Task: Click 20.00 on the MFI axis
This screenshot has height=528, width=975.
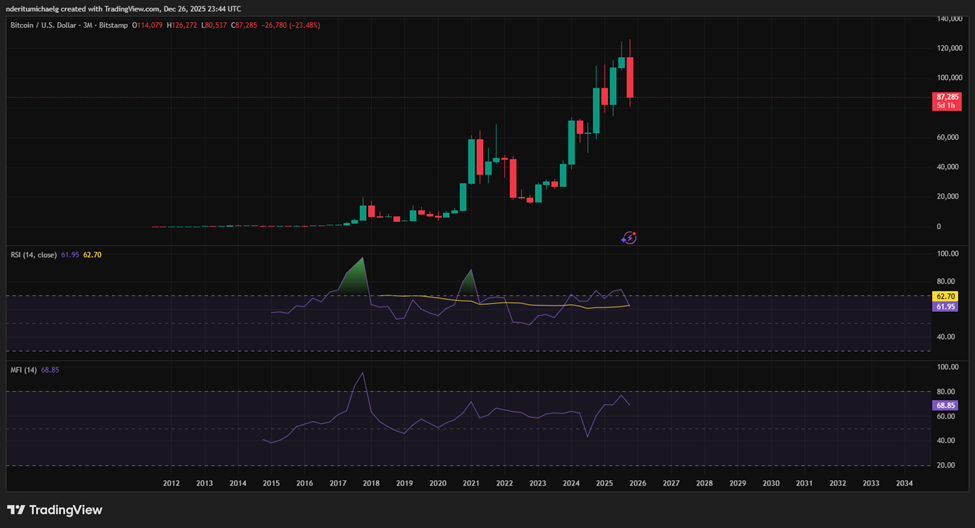Action: pyautogui.click(x=948, y=465)
